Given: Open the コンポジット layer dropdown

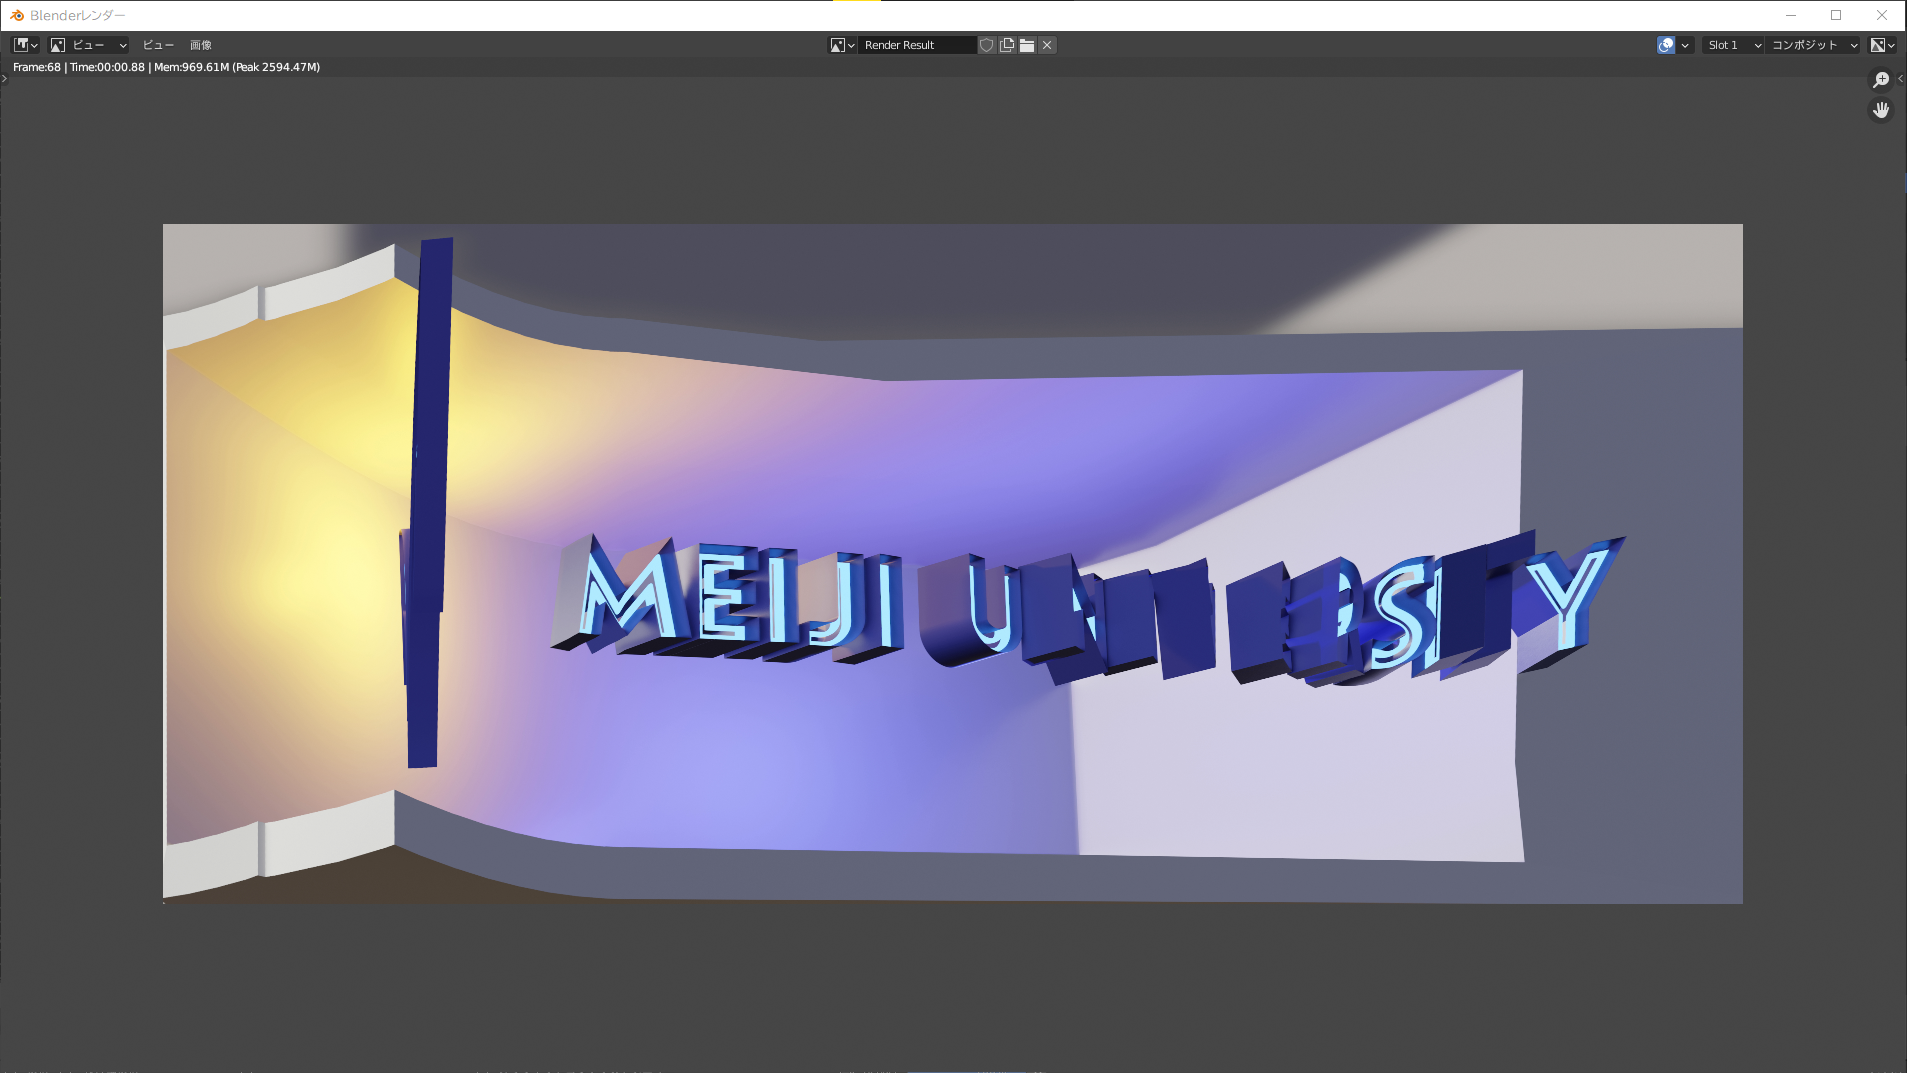Looking at the screenshot, I should pos(1813,45).
